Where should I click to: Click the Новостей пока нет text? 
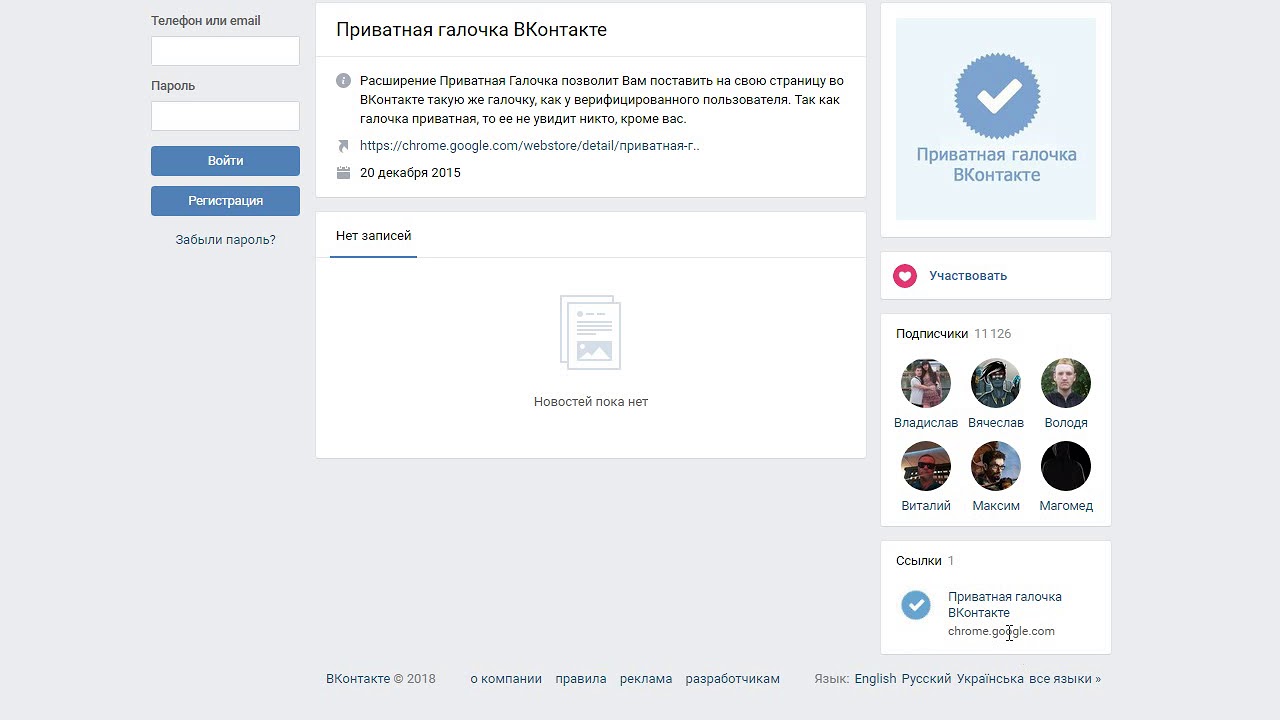tap(591, 402)
